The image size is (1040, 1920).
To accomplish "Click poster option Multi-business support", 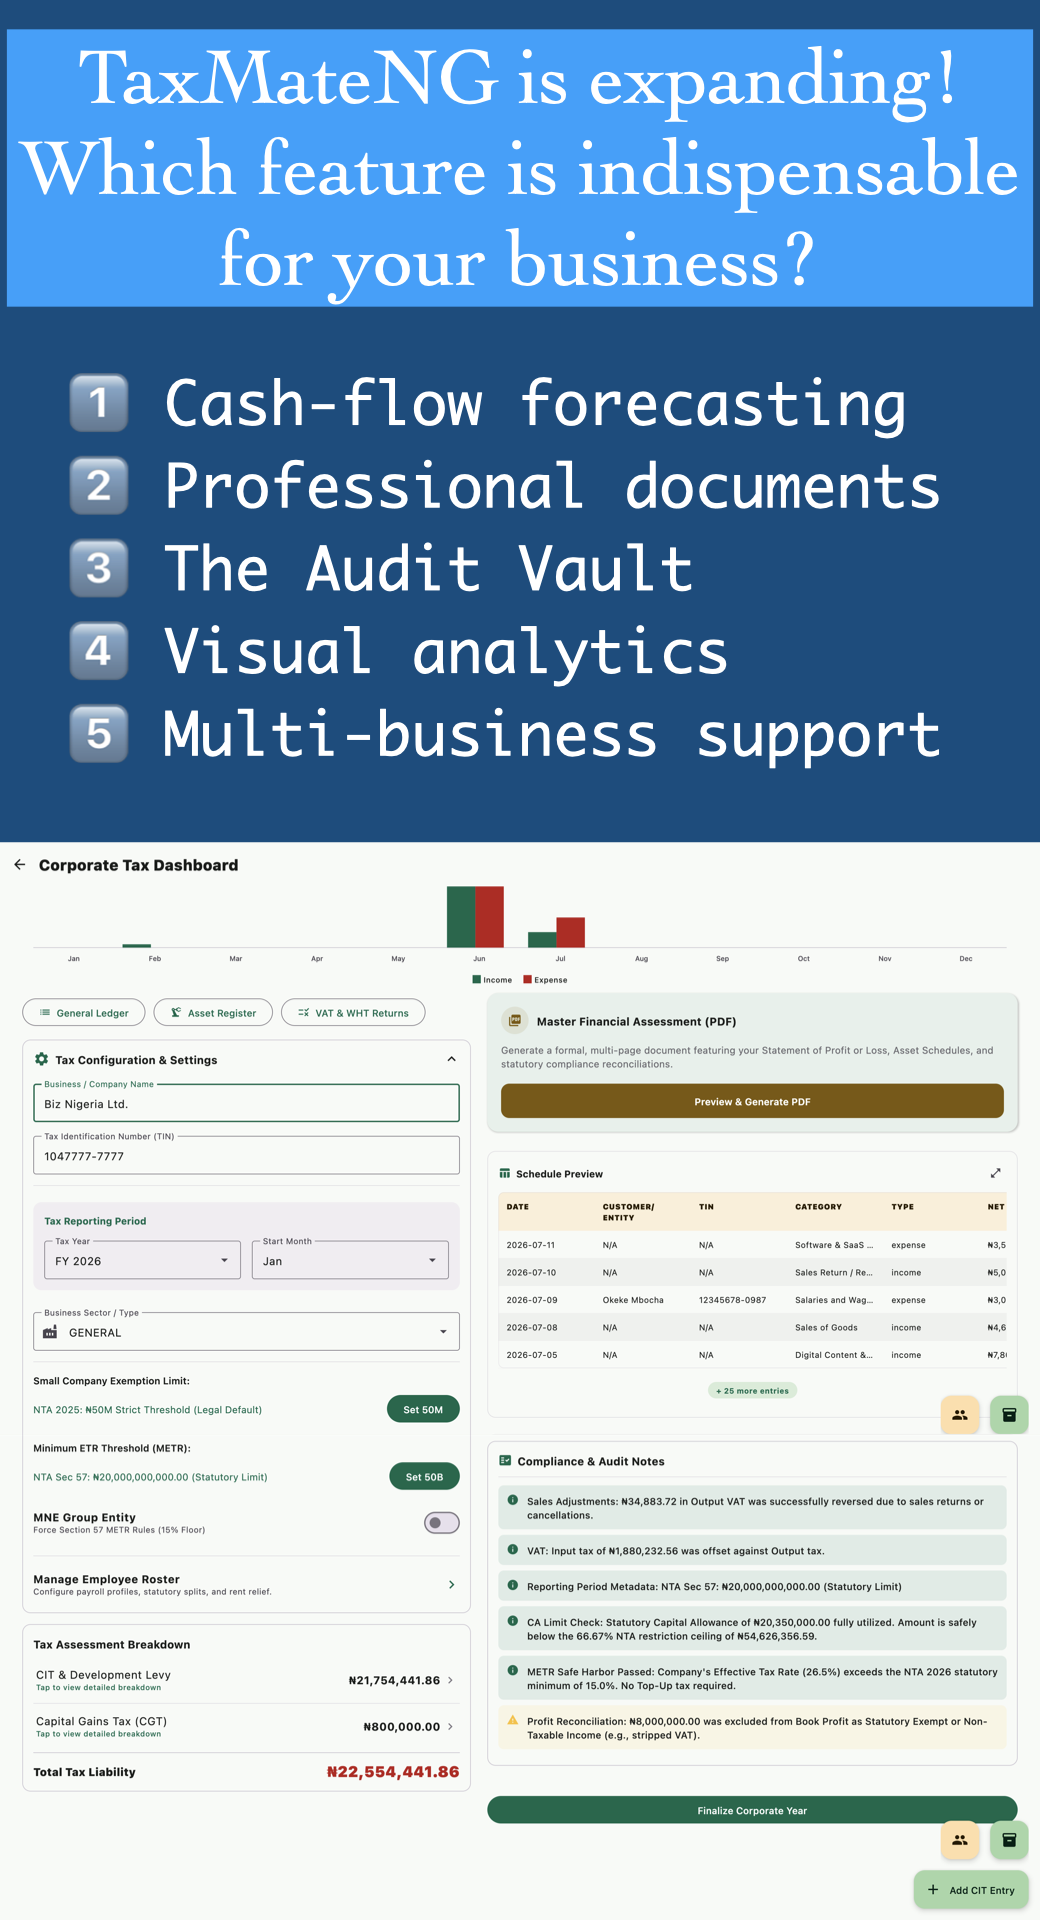I will click(x=552, y=735).
